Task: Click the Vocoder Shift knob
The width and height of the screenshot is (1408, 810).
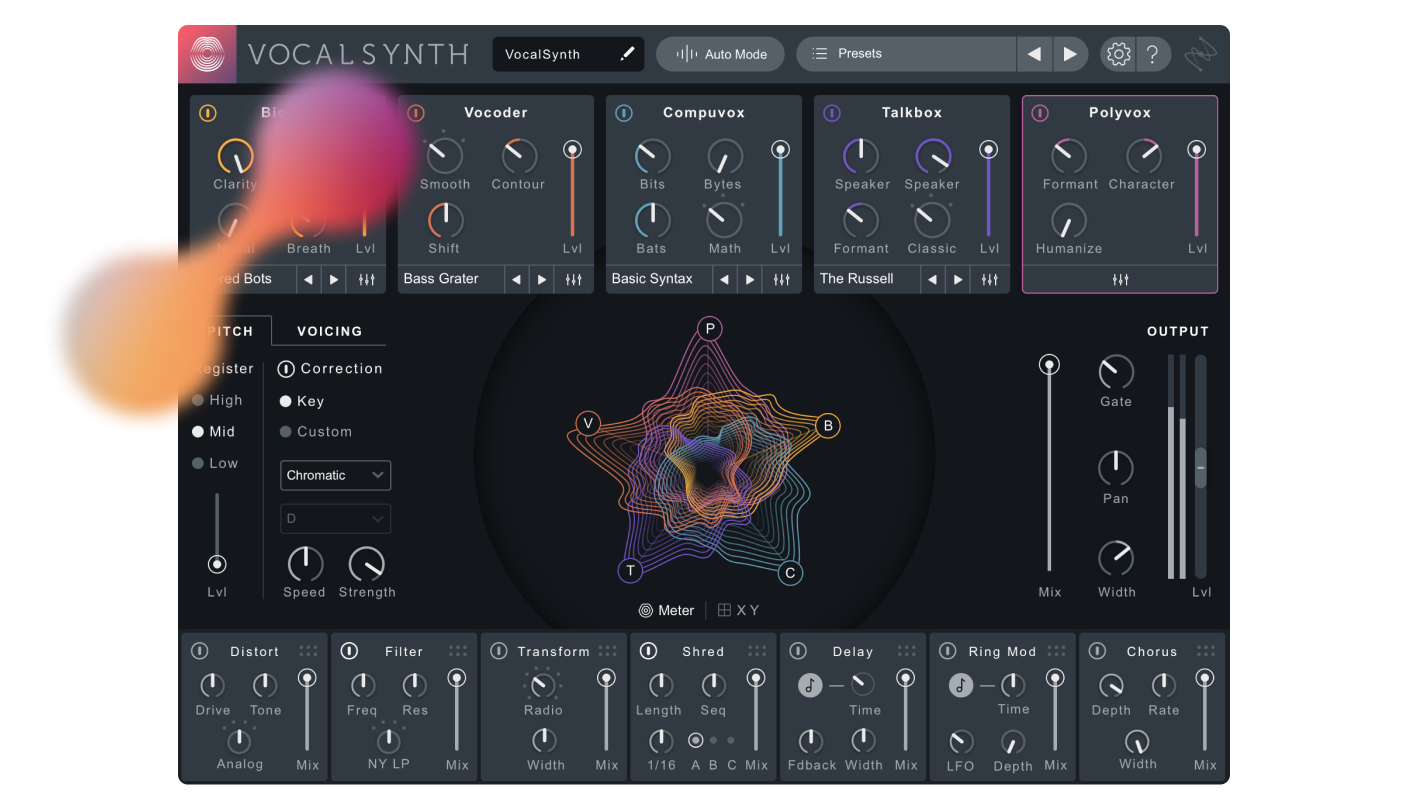Action: 445,221
